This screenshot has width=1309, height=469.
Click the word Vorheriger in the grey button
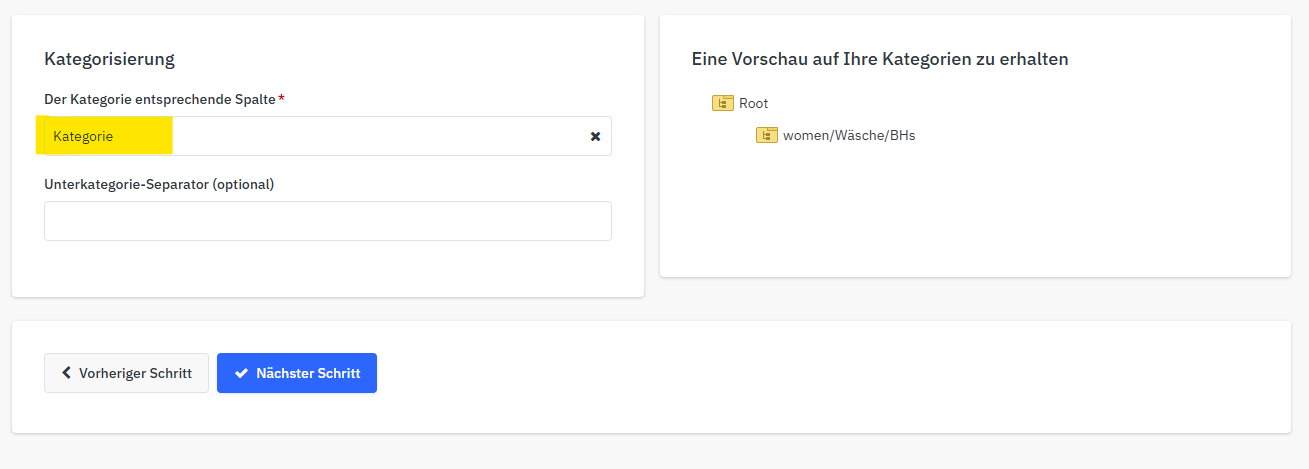coord(112,373)
